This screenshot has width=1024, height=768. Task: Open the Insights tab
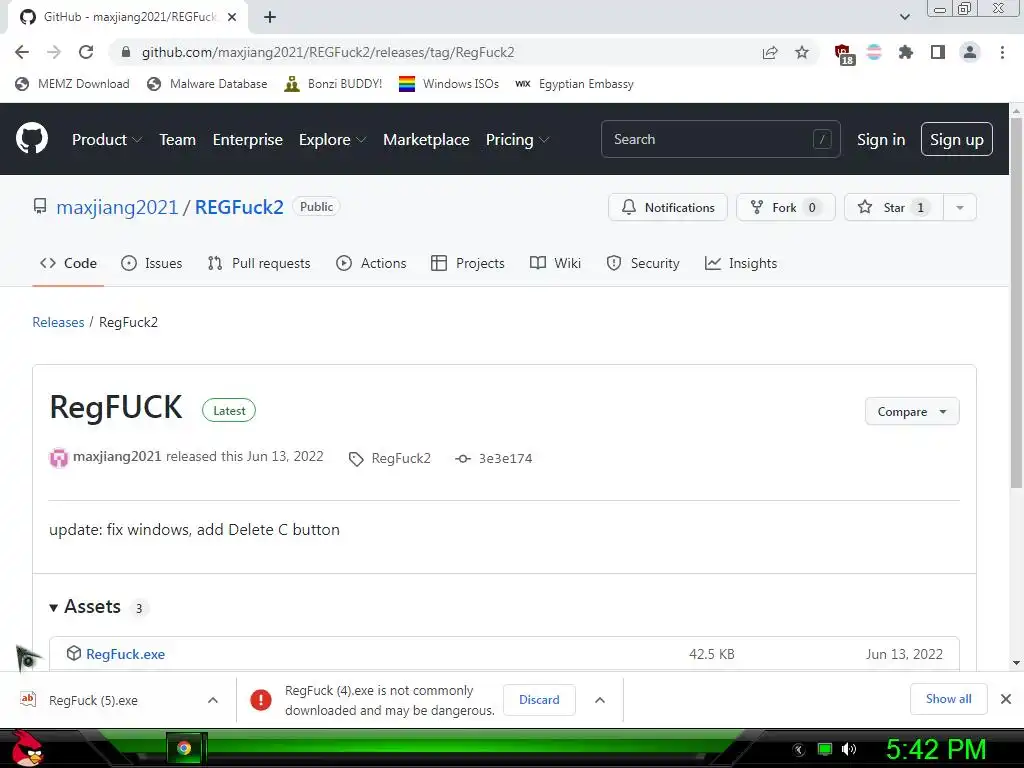click(741, 263)
